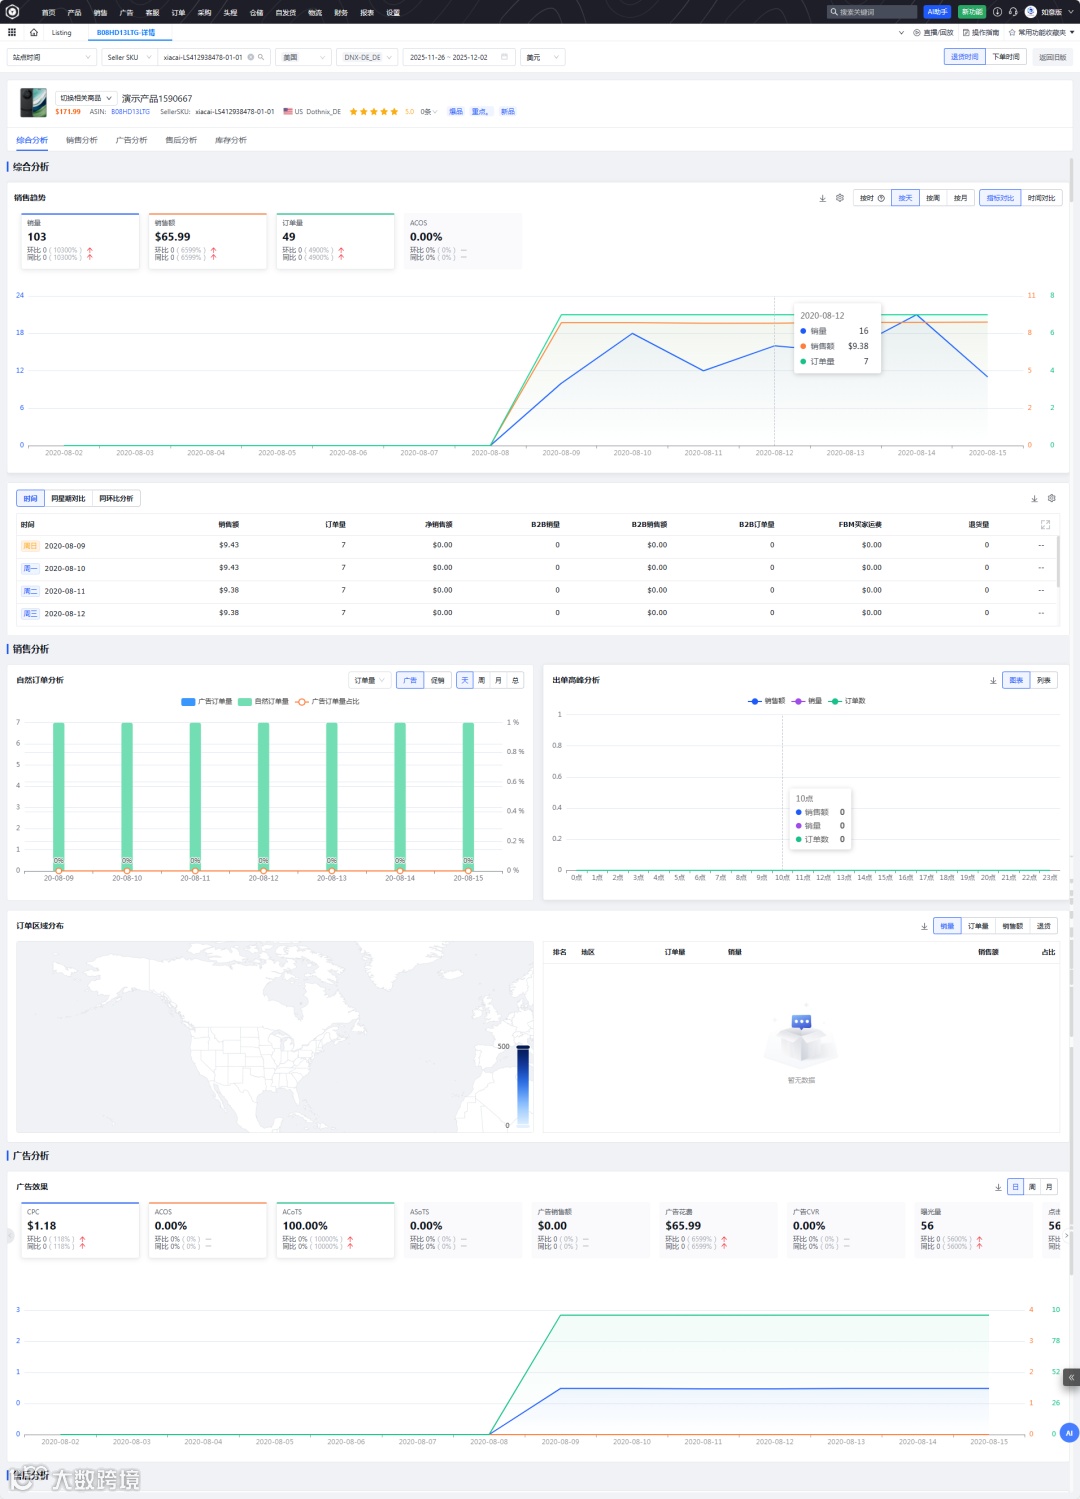This screenshot has width=1080, height=1499.
Task: Download 订单区域分布 data
Action: pyautogui.click(x=924, y=926)
